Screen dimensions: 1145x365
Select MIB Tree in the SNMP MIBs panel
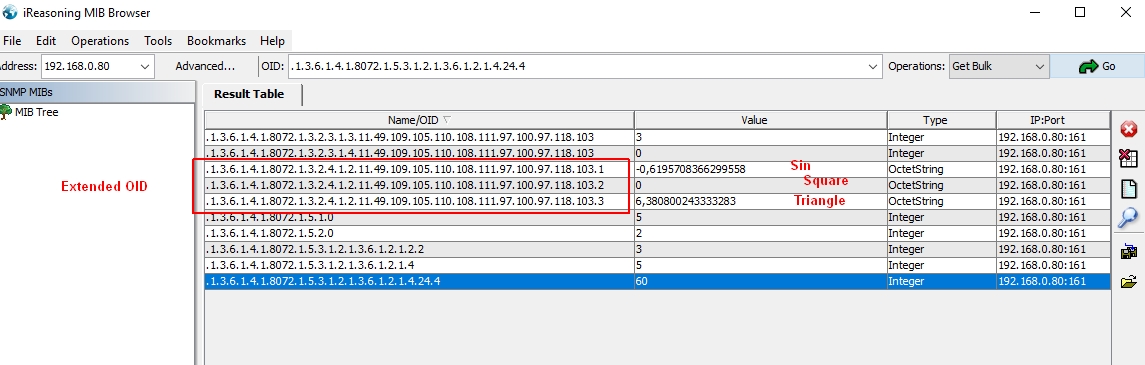click(37, 112)
